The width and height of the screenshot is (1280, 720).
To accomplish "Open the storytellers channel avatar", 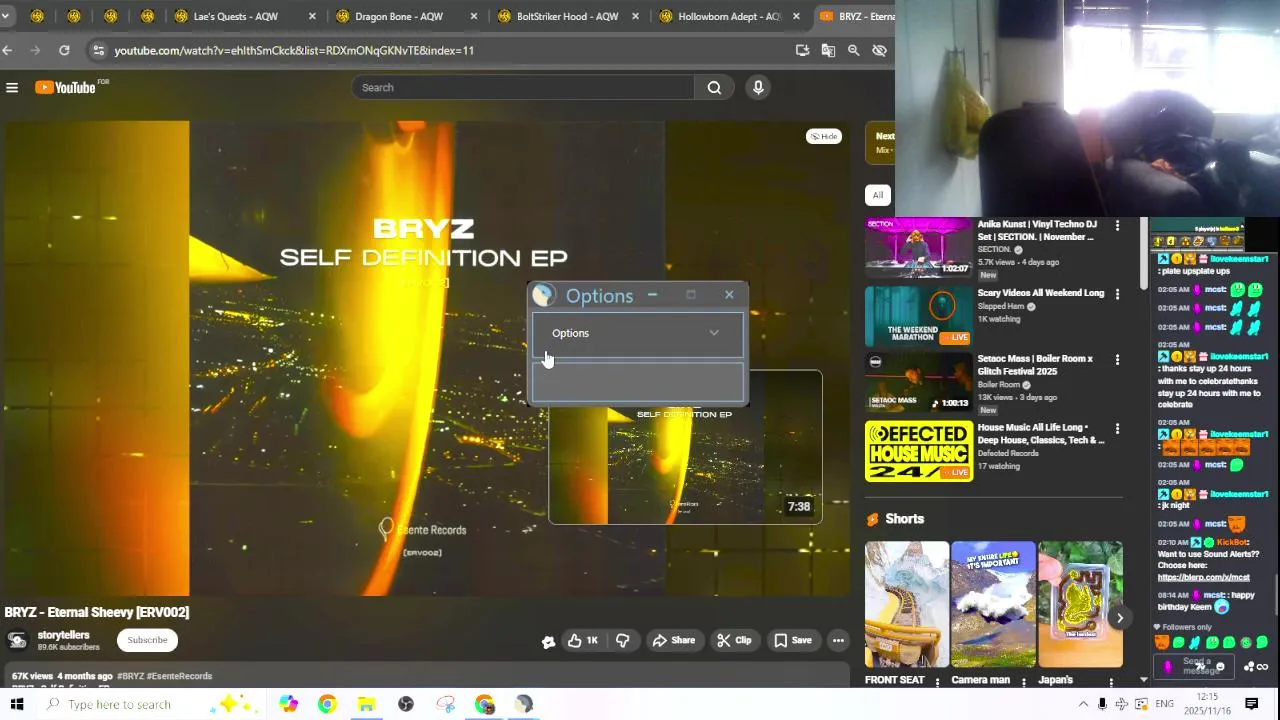I will click(17, 640).
